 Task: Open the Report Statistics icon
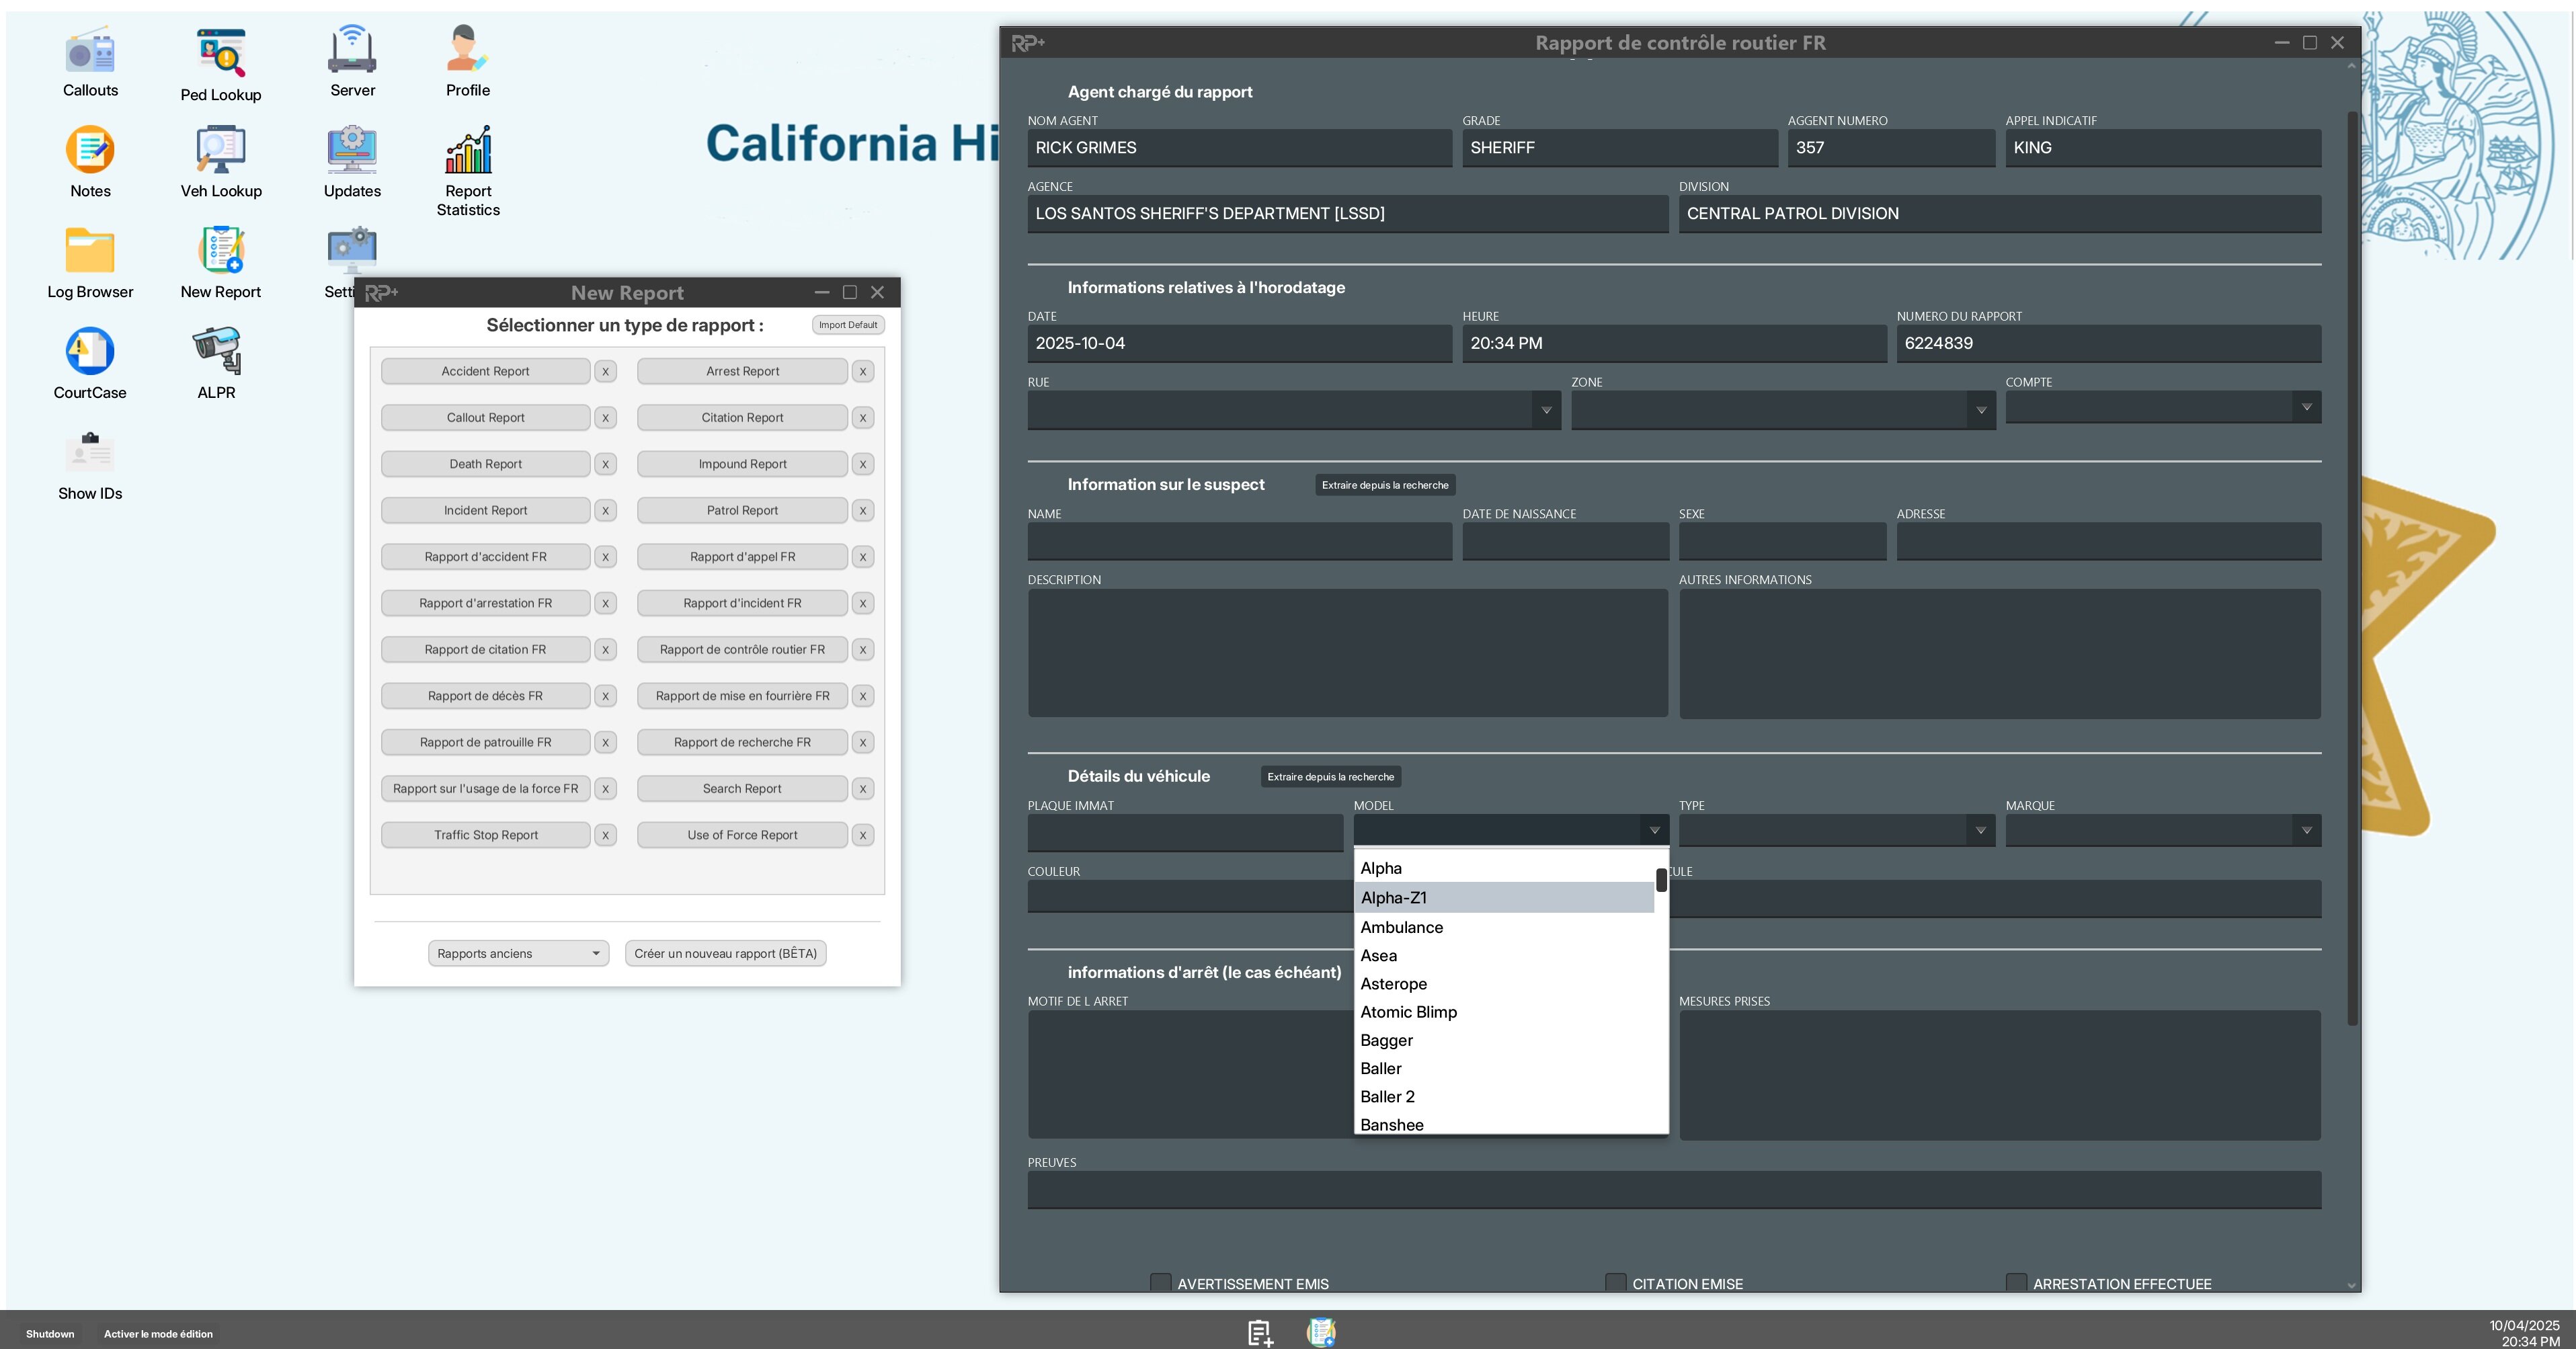click(x=468, y=151)
